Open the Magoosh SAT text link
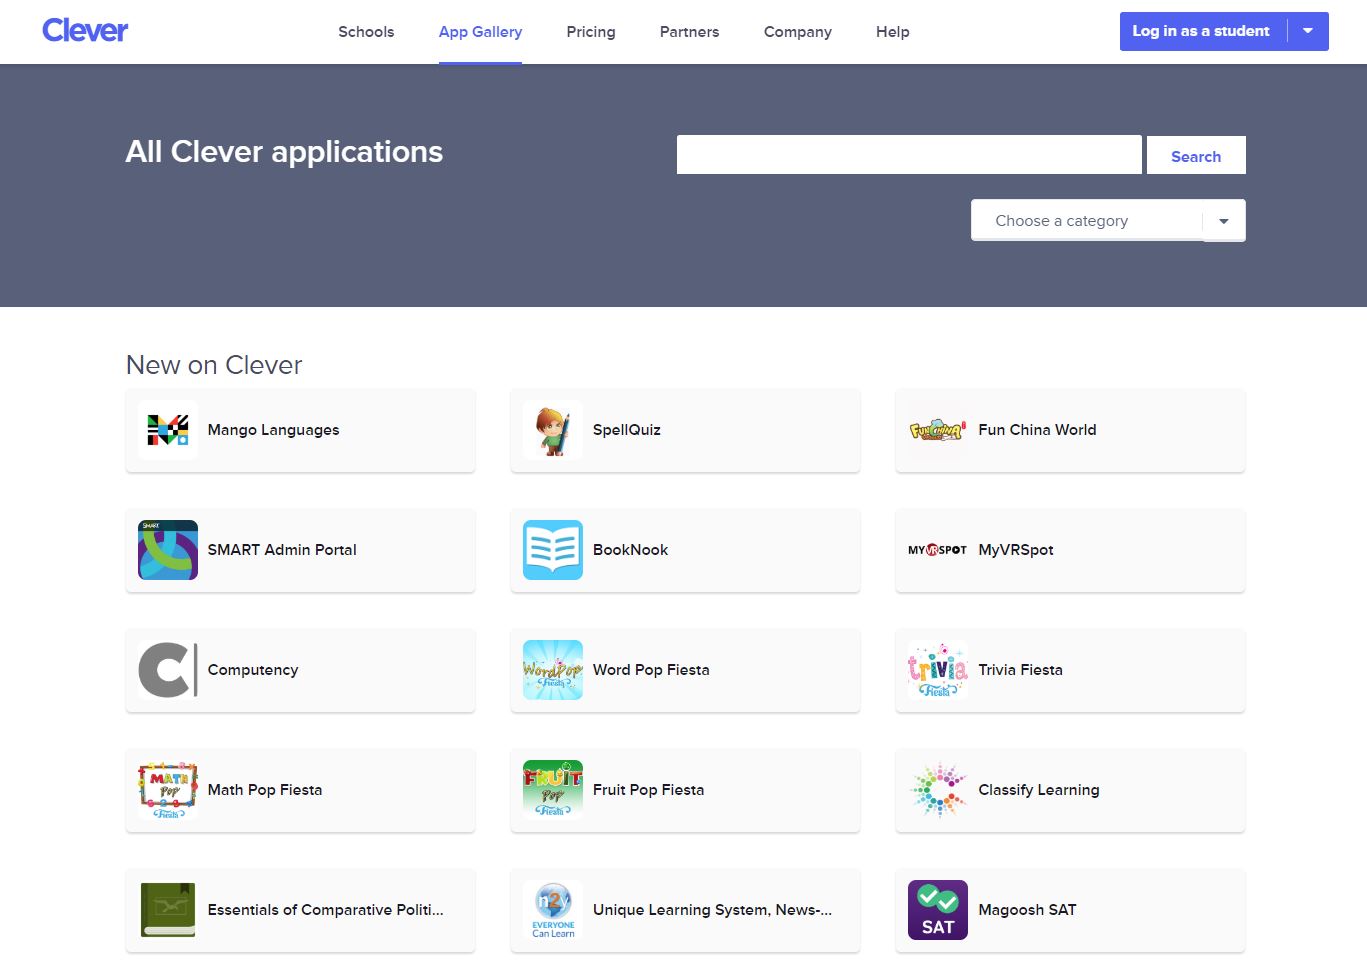 click(x=1027, y=910)
